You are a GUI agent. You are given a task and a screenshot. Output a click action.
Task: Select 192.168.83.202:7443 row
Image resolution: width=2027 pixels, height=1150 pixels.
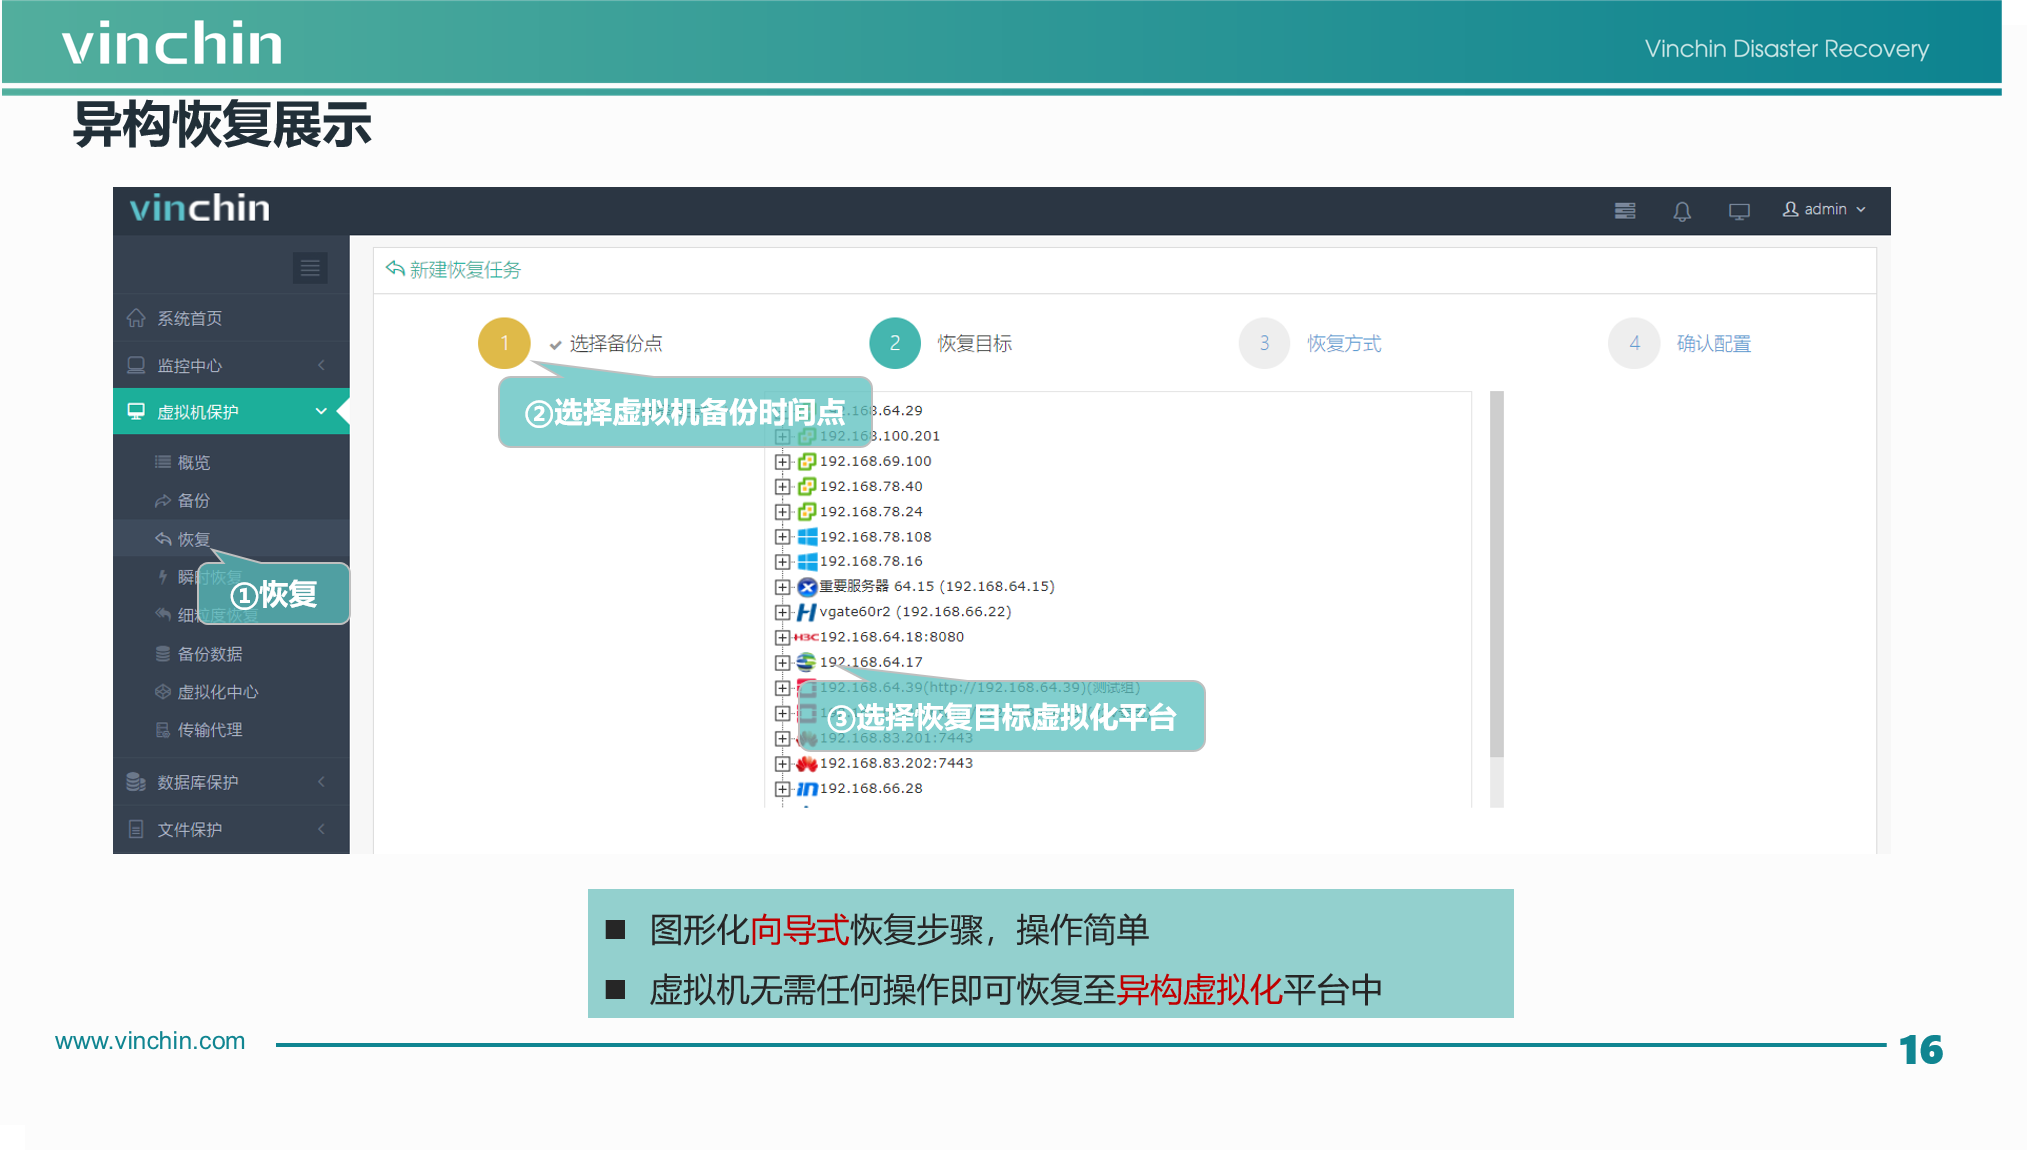point(896,763)
